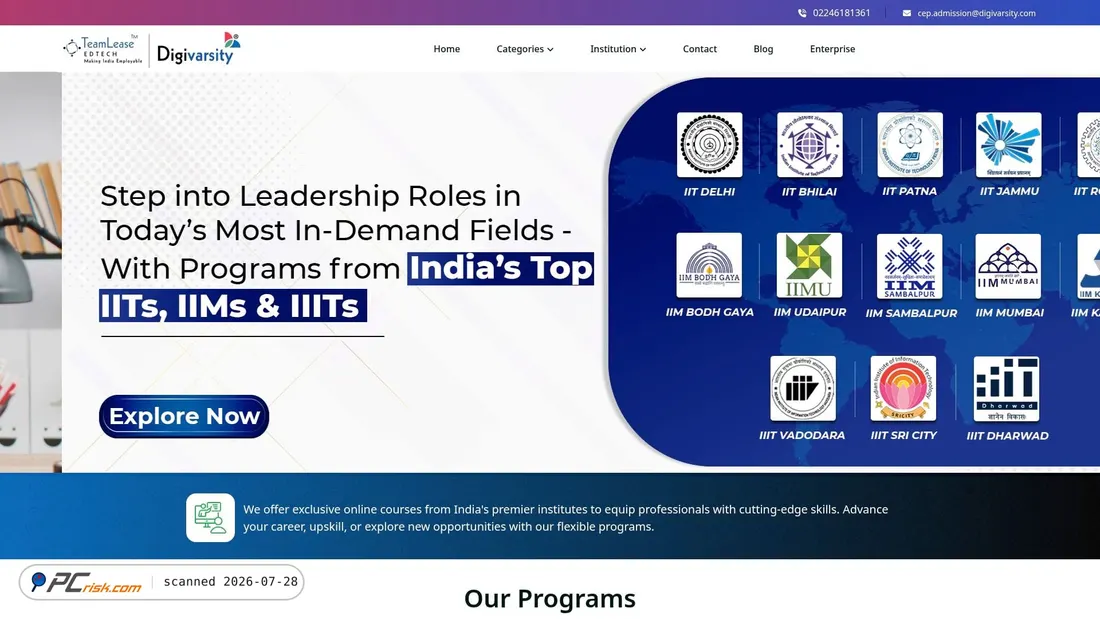1100x619 pixels.
Task: Open the Enterprise menu item
Action: coord(833,49)
